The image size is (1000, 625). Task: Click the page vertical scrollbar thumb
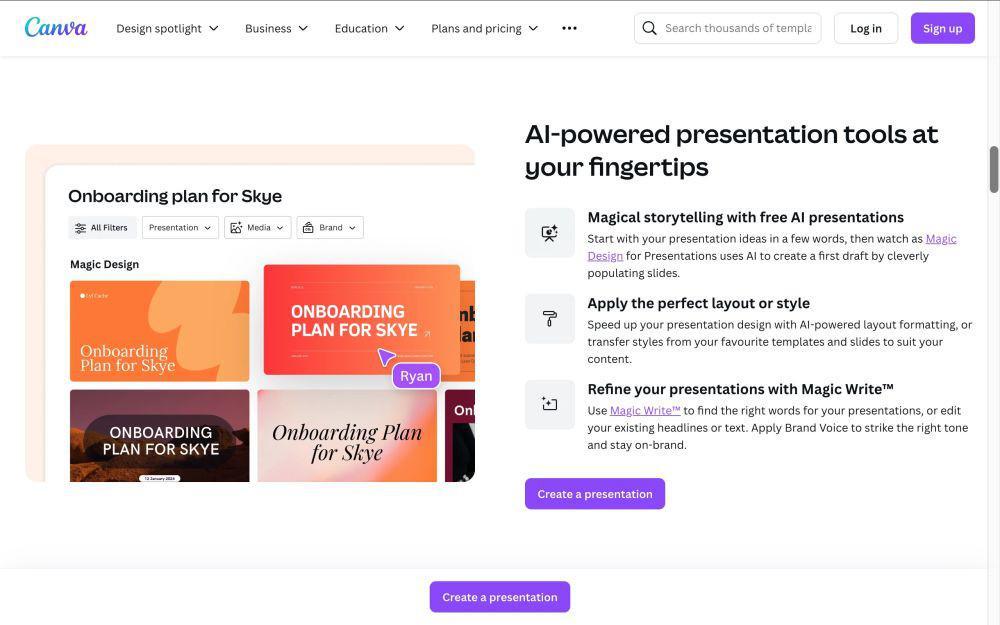(x=994, y=169)
